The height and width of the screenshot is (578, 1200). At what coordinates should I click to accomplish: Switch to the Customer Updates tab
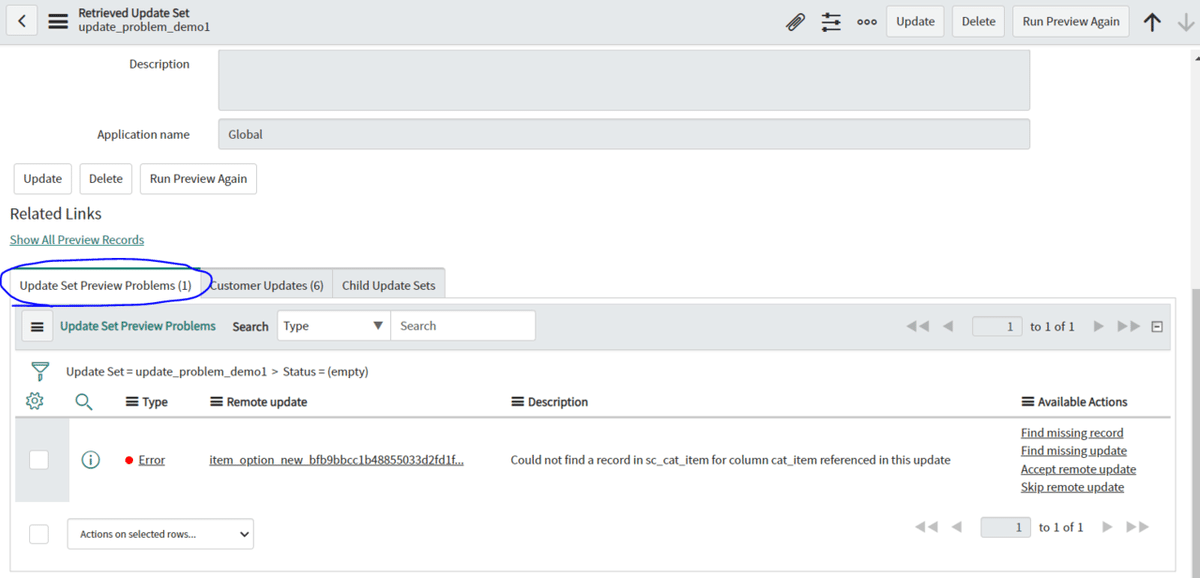tap(268, 284)
